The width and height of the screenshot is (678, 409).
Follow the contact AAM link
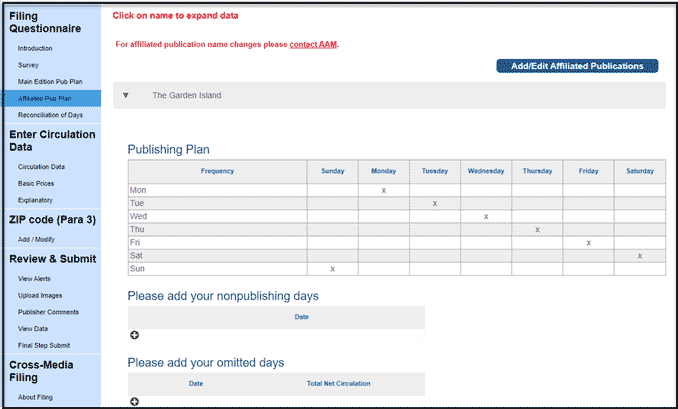(x=313, y=44)
